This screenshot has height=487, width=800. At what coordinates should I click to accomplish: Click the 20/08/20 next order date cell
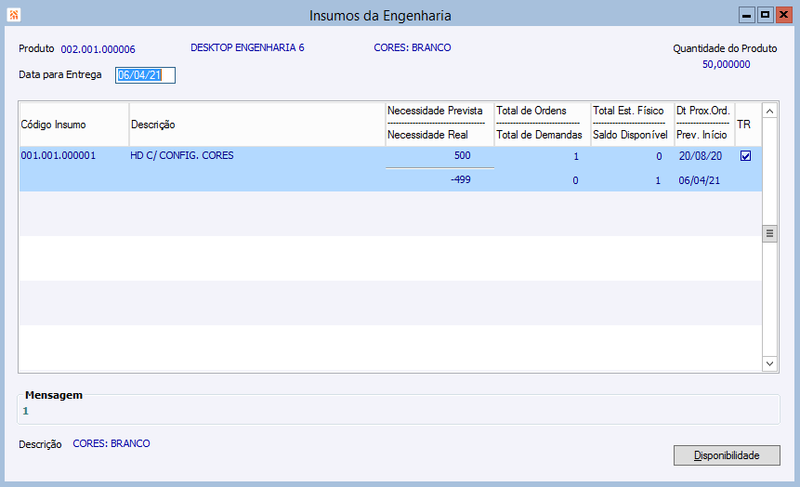click(700, 156)
